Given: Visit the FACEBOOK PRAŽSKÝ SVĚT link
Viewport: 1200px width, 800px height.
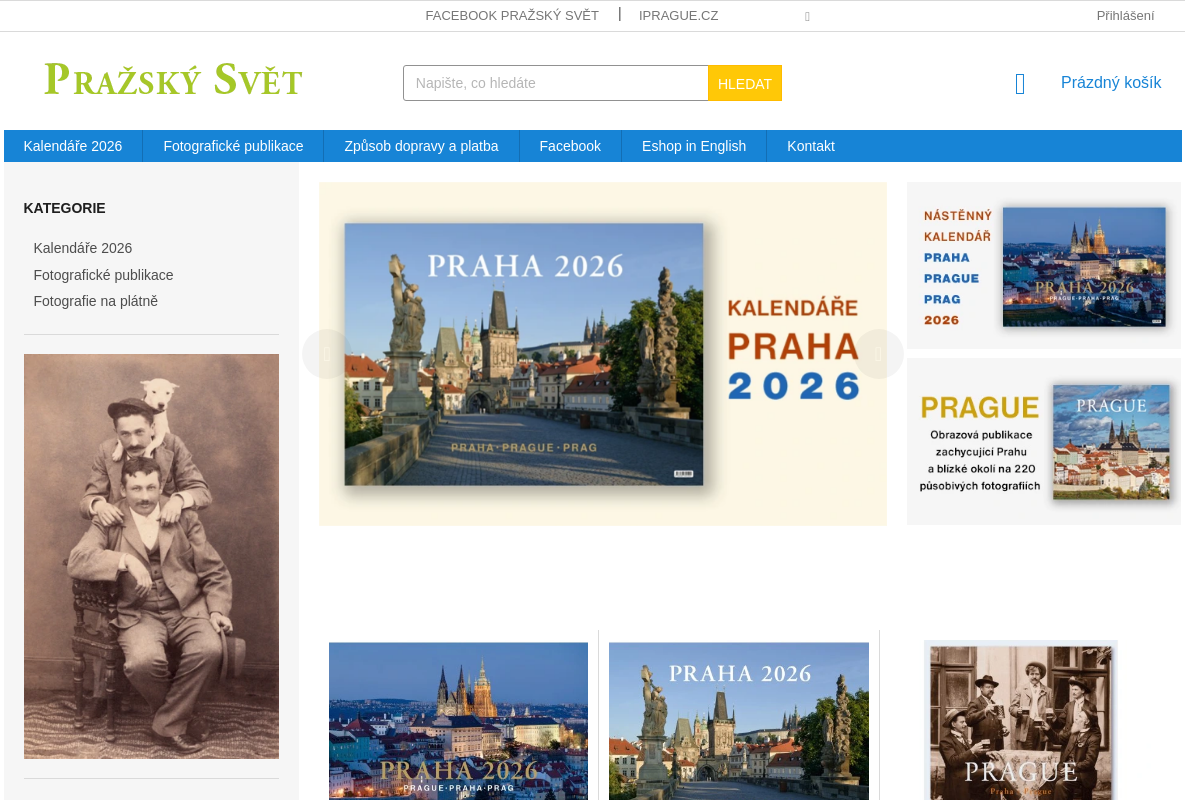Looking at the screenshot, I should tap(512, 15).
